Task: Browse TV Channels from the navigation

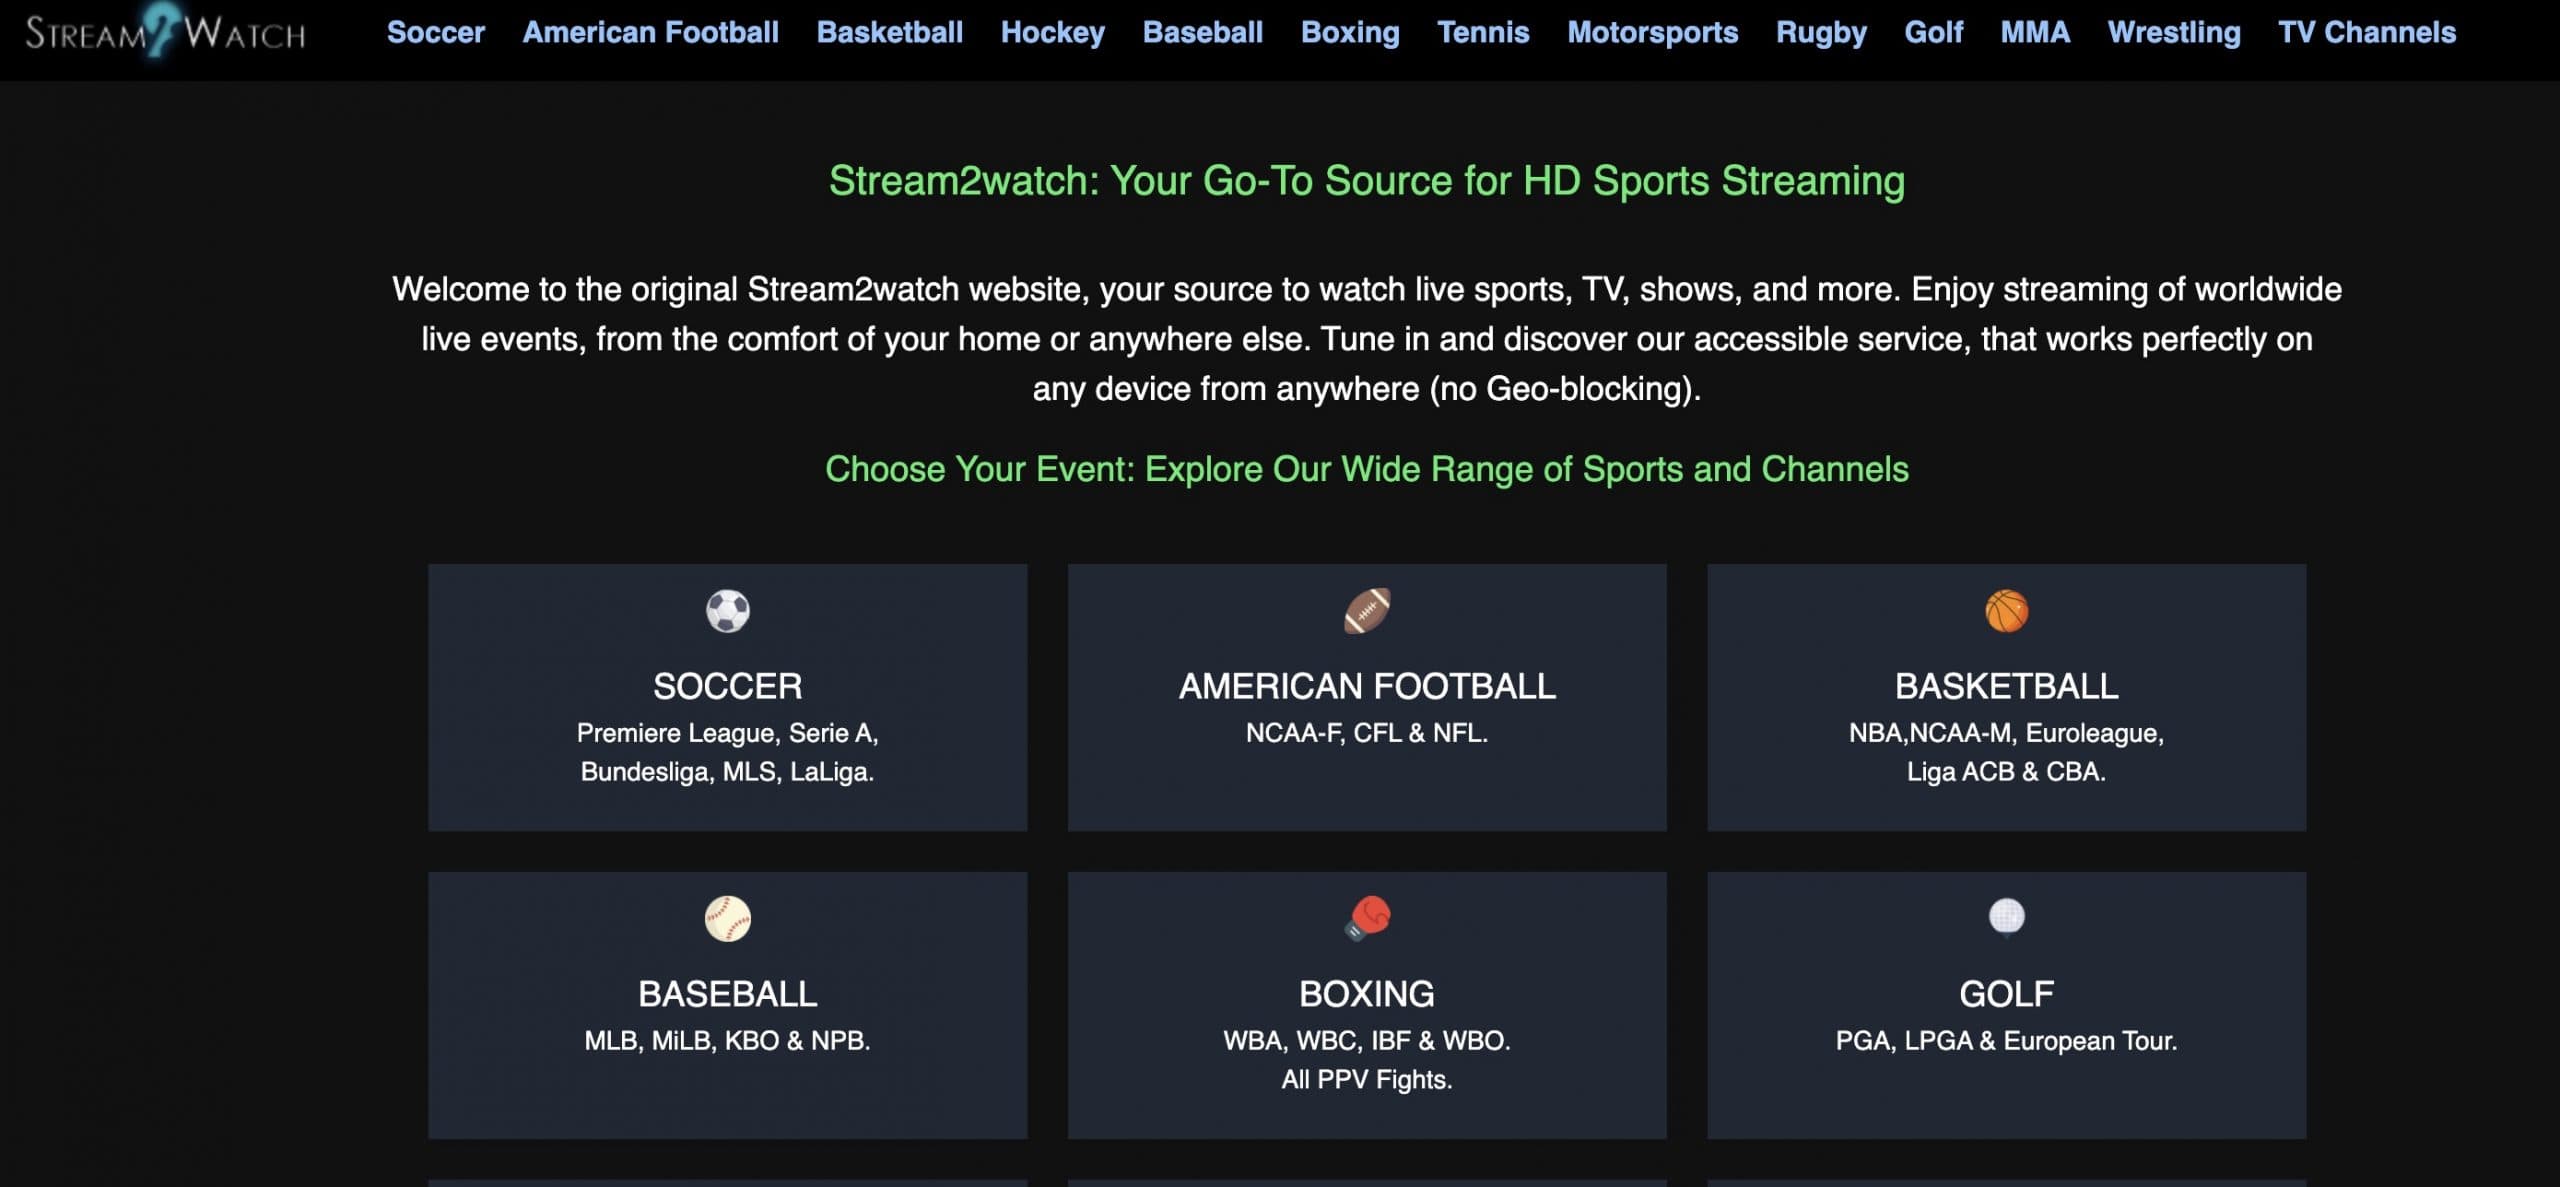Action: (2366, 32)
